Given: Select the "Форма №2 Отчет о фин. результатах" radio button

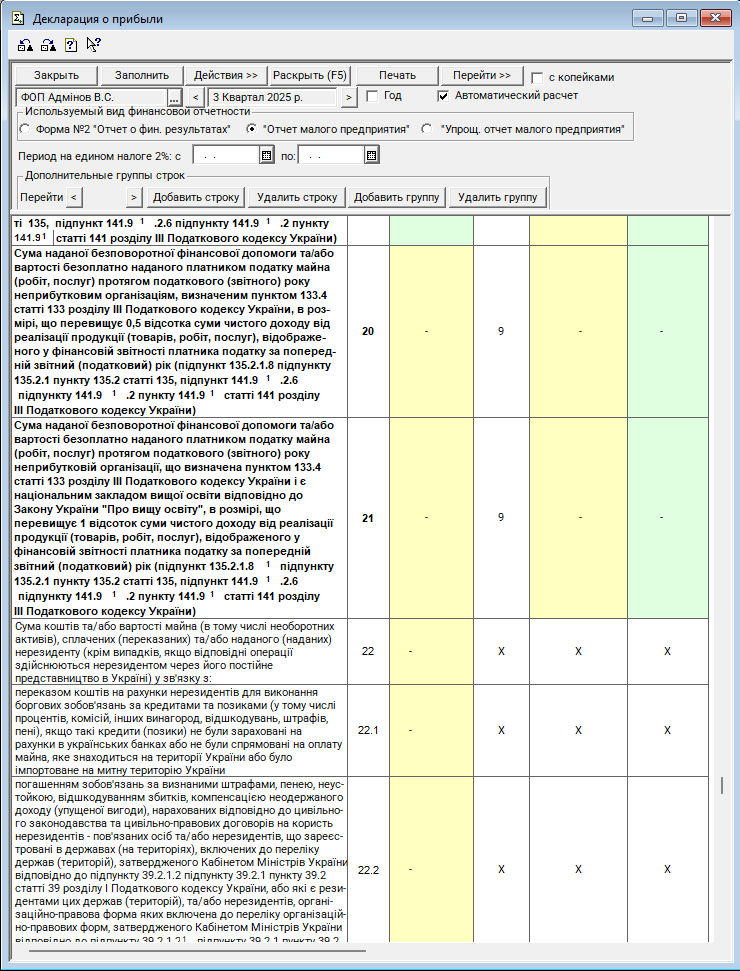Looking at the screenshot, I should pyautogui.click(x=25, y=129).
